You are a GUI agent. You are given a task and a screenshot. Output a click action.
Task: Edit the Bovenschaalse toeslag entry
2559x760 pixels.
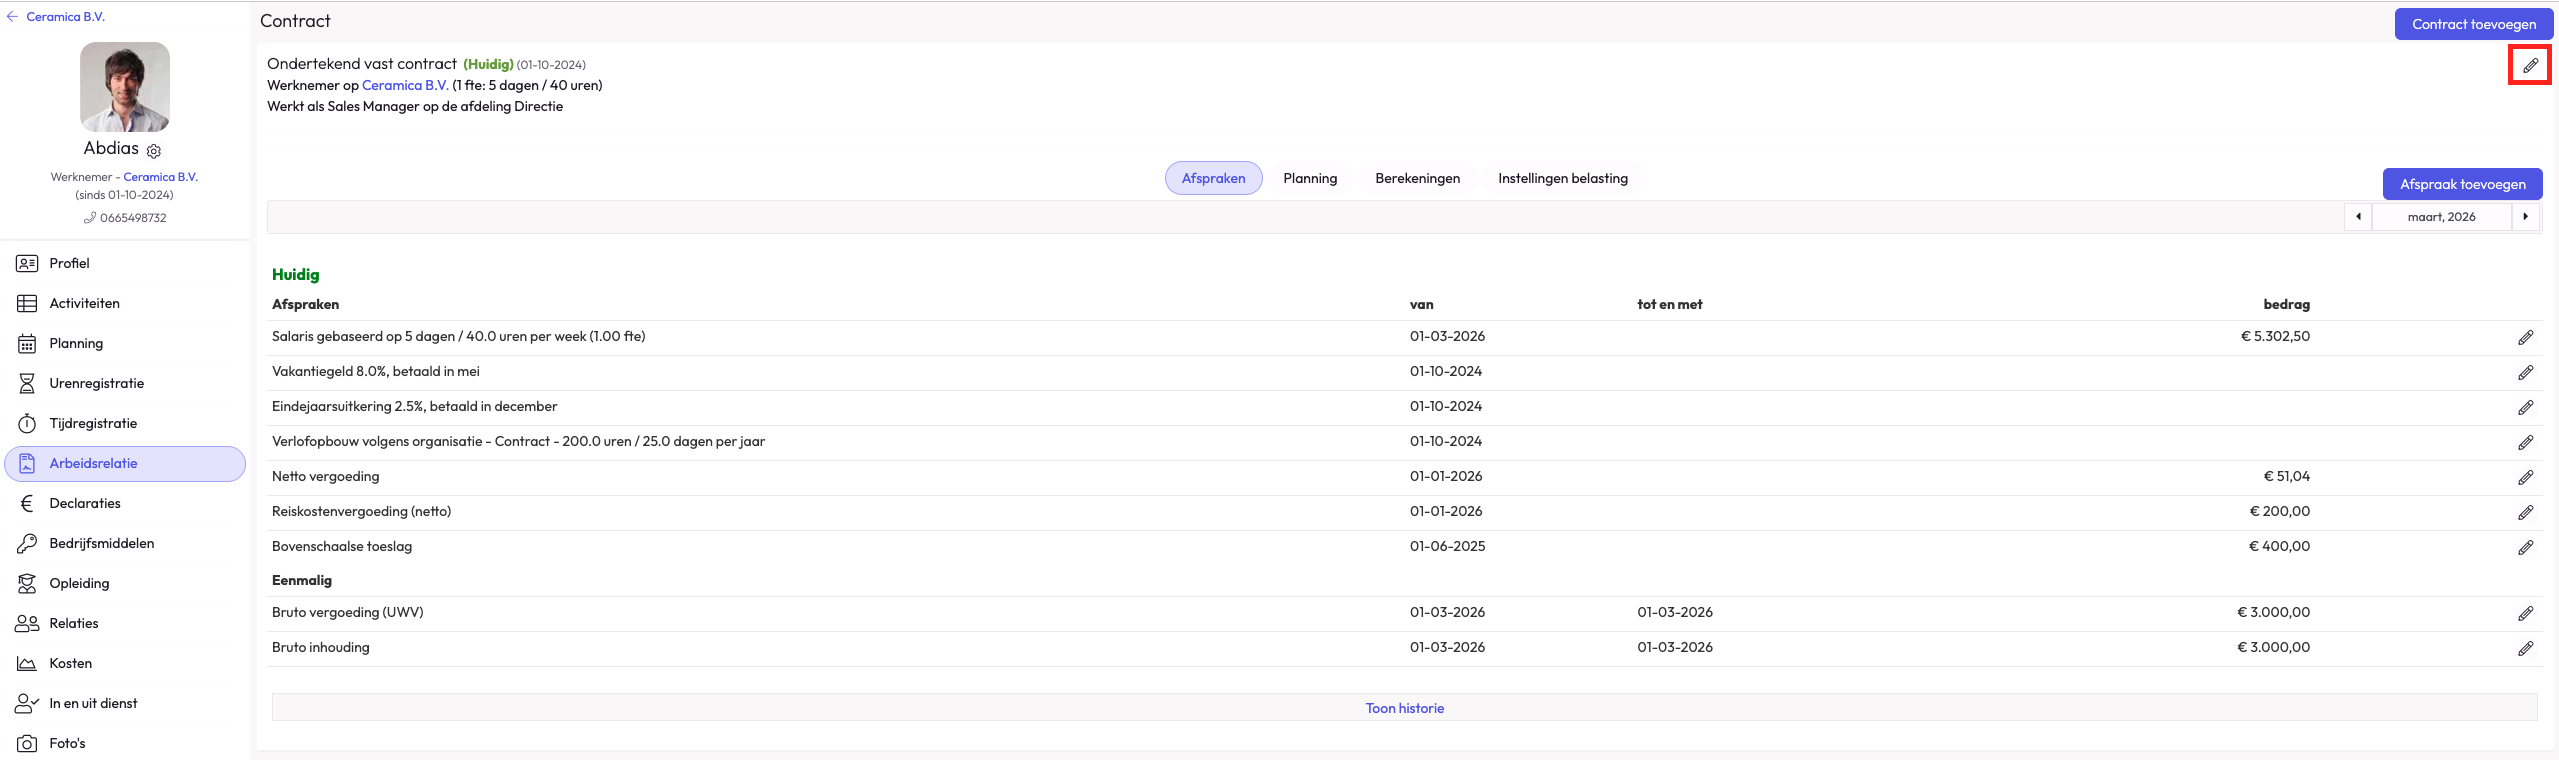tap(2525, 548)
